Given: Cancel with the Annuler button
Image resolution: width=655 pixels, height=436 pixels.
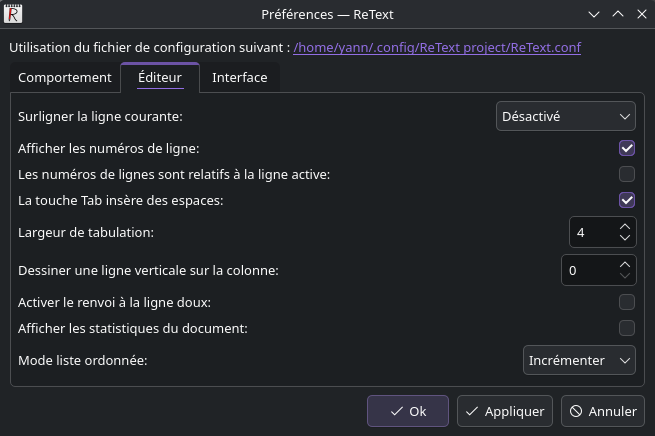Looking at the screenshot, I should pos(602,411).
